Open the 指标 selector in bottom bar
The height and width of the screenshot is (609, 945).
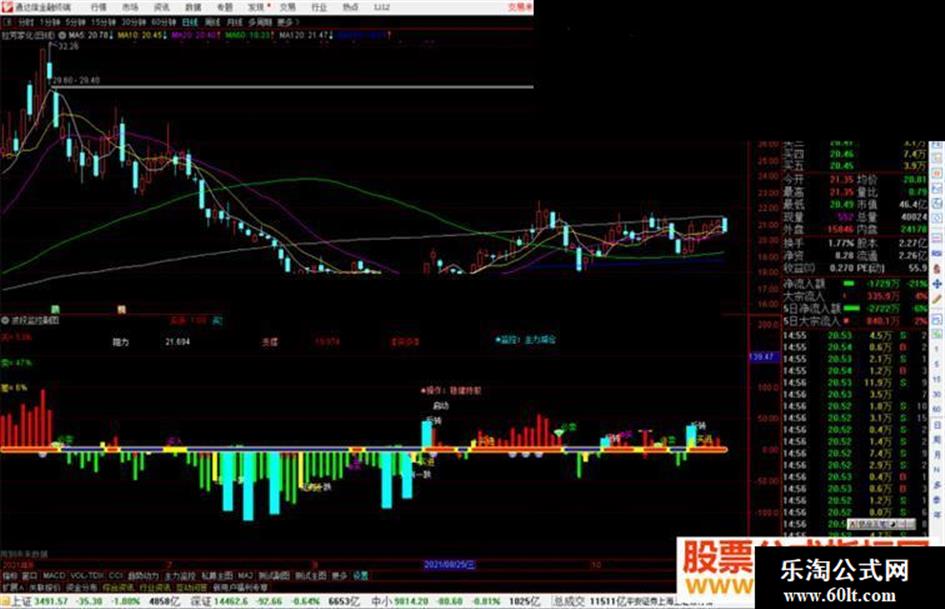point(10,576)
